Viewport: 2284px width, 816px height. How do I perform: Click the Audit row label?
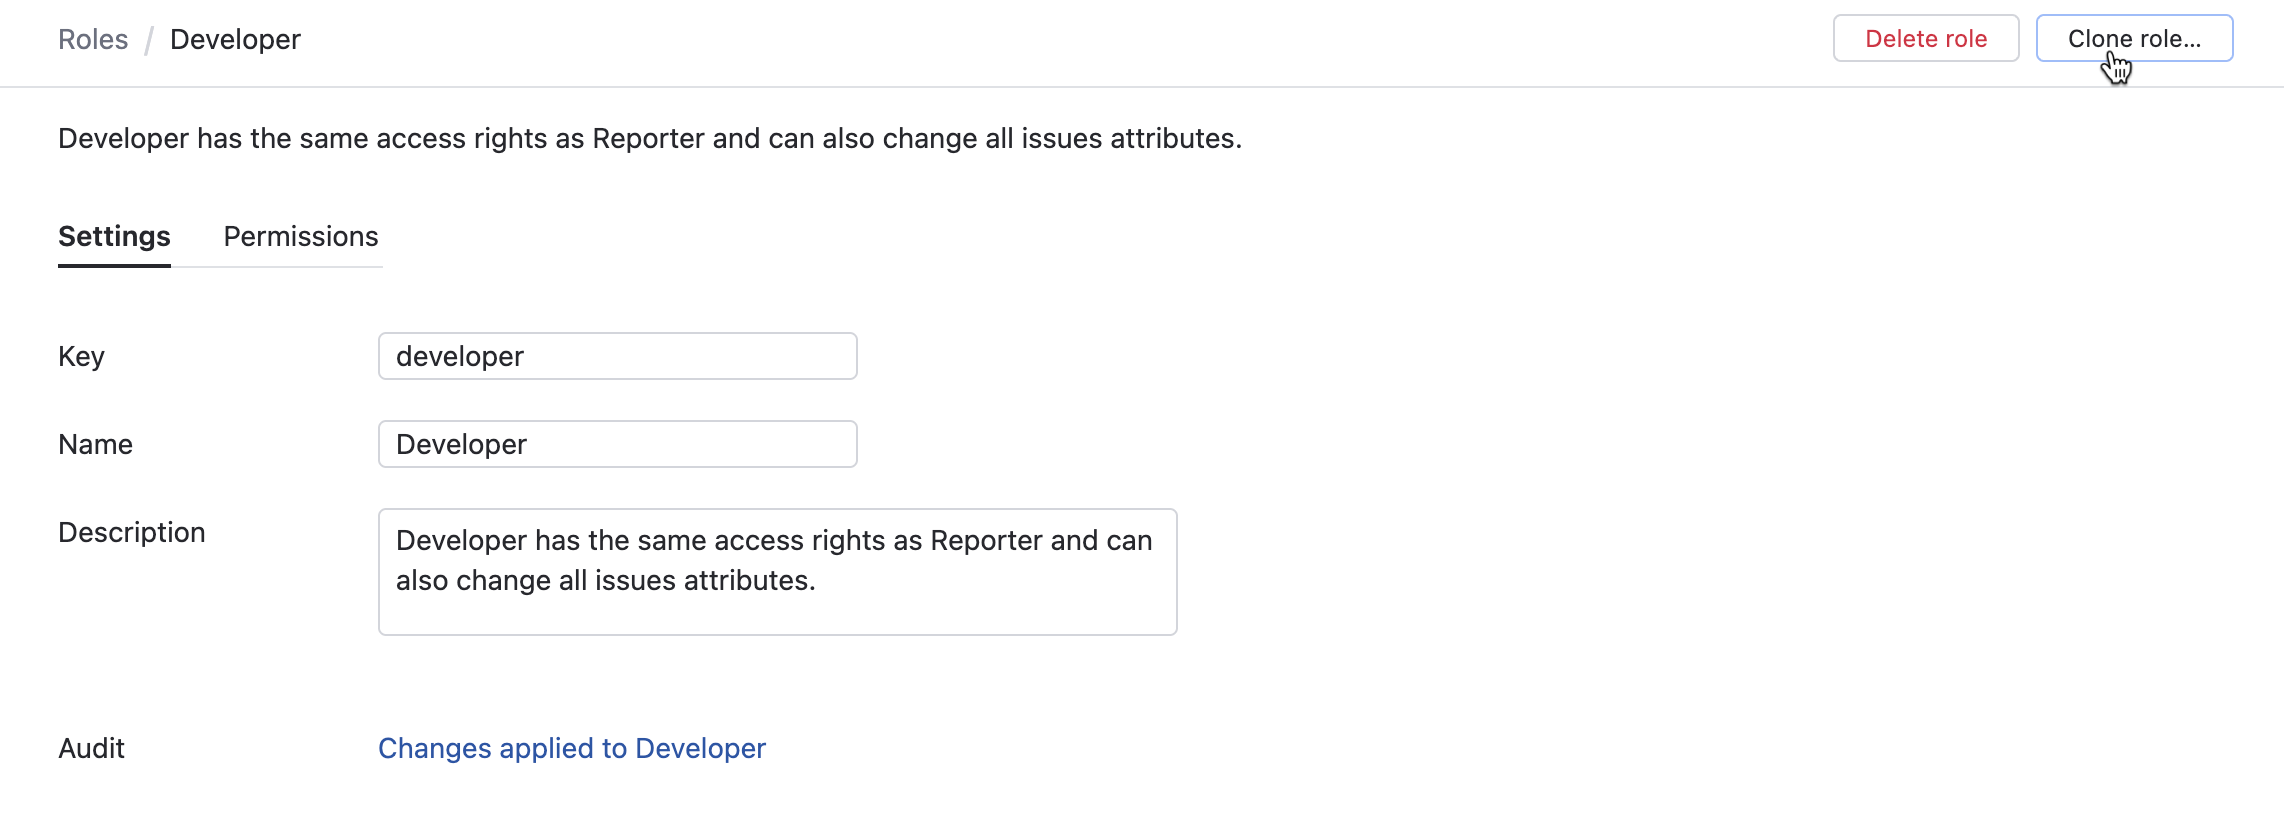click(91, 748)
